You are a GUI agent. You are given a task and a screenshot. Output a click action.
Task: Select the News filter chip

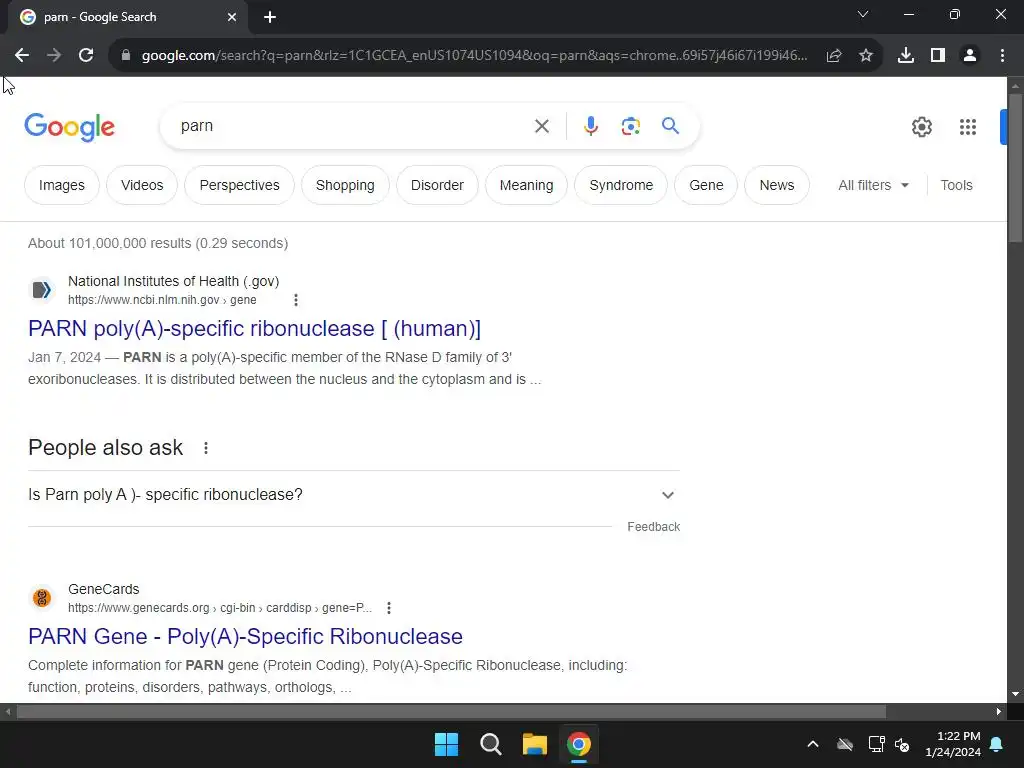click(x=776, y=185)
